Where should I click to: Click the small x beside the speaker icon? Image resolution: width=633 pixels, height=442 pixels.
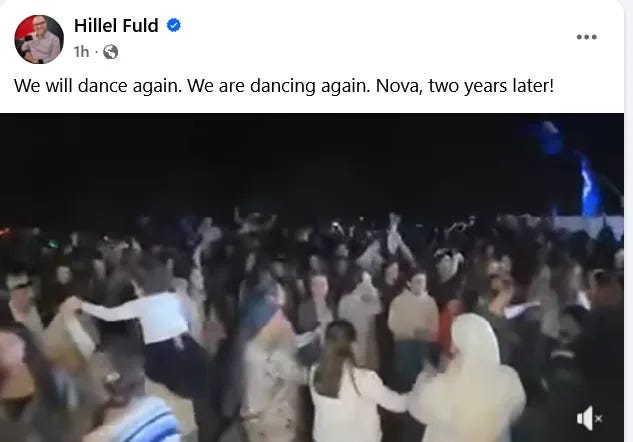pyautogui.click(x=598, y=419)
